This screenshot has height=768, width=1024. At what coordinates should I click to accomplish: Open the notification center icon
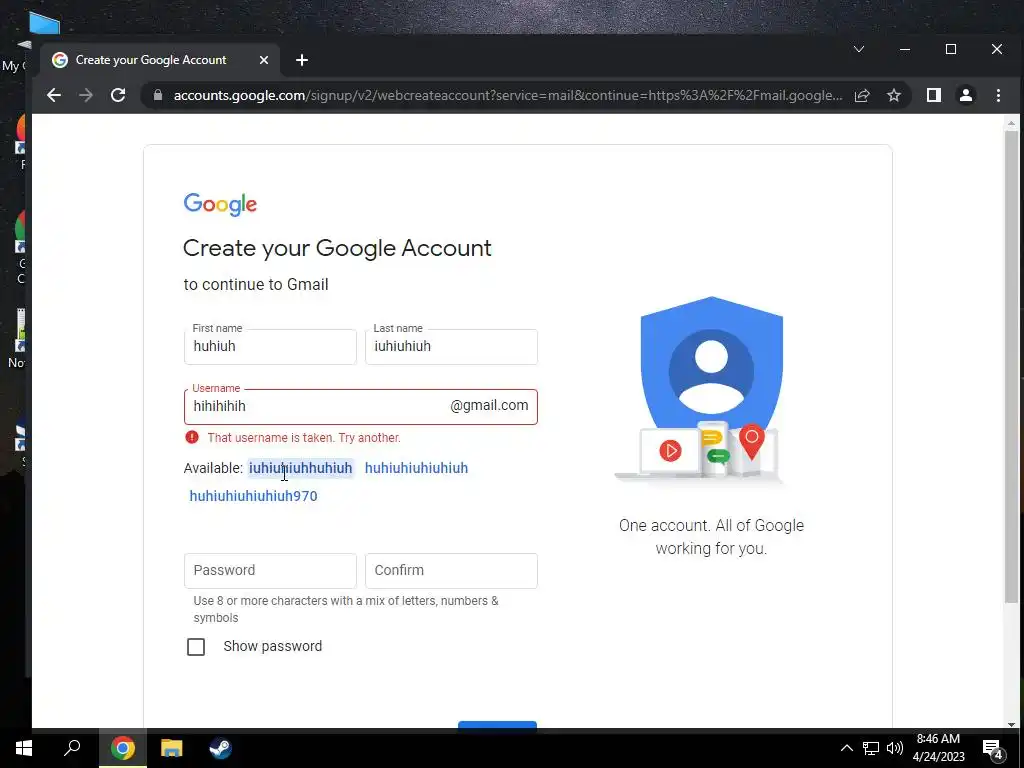pyautogui.click(x=992, y=748)
